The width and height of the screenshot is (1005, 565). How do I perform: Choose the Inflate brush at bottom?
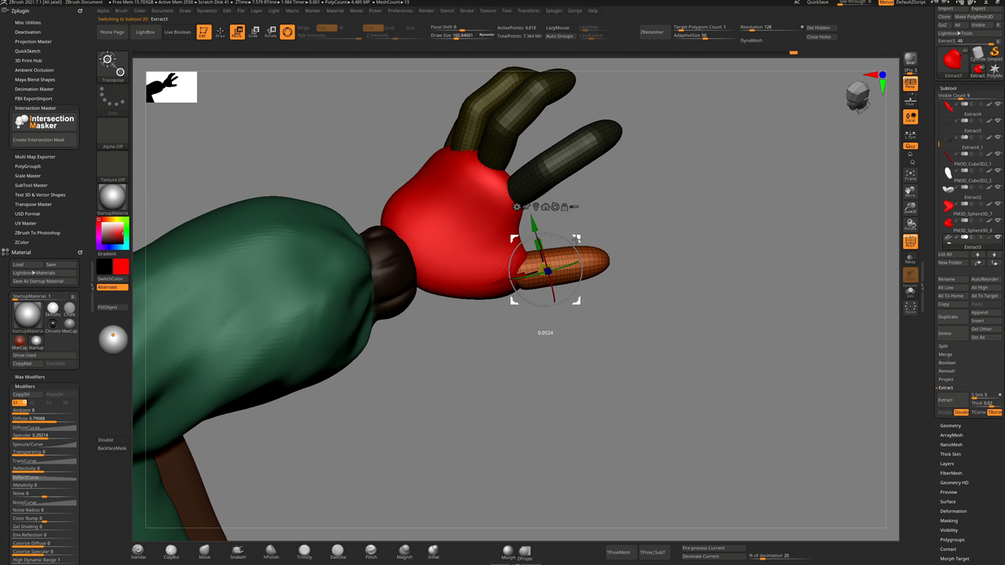coord(433,552)
